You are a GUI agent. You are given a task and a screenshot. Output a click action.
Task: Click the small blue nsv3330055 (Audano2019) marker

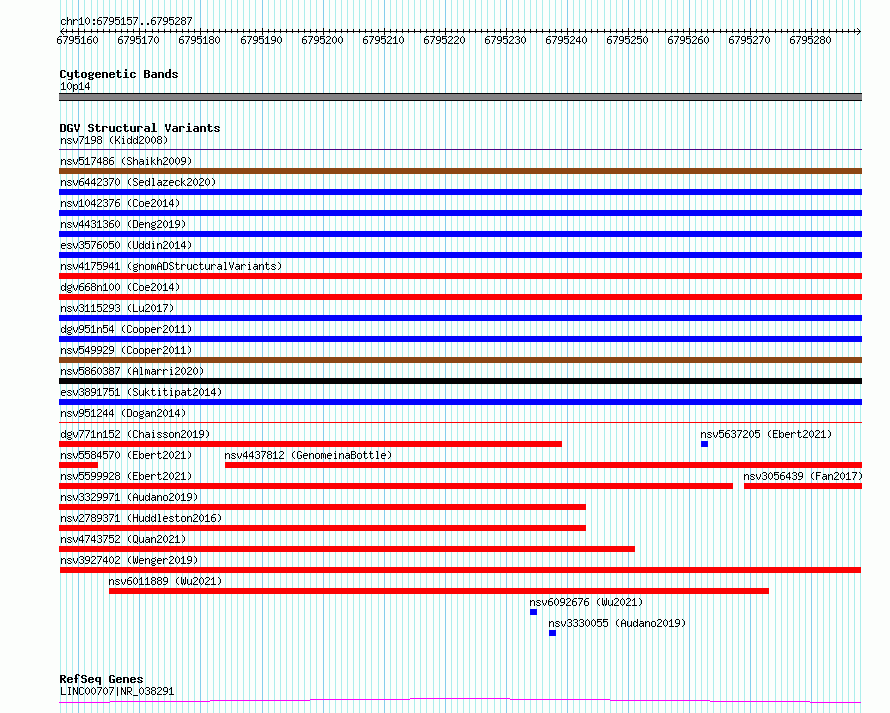coord(552,633)
